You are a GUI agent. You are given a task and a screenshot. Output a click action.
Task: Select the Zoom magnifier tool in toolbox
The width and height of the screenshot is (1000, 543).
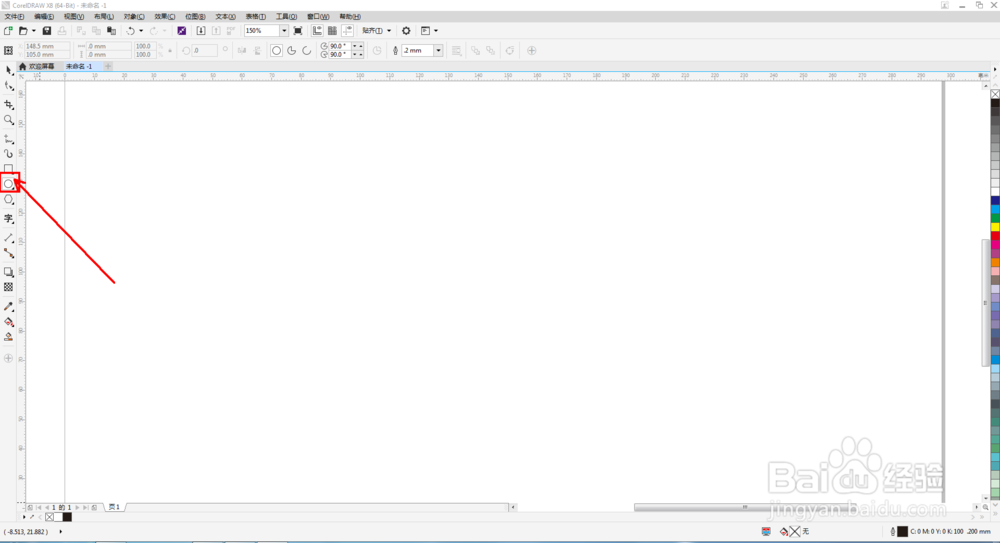(9, 120)
